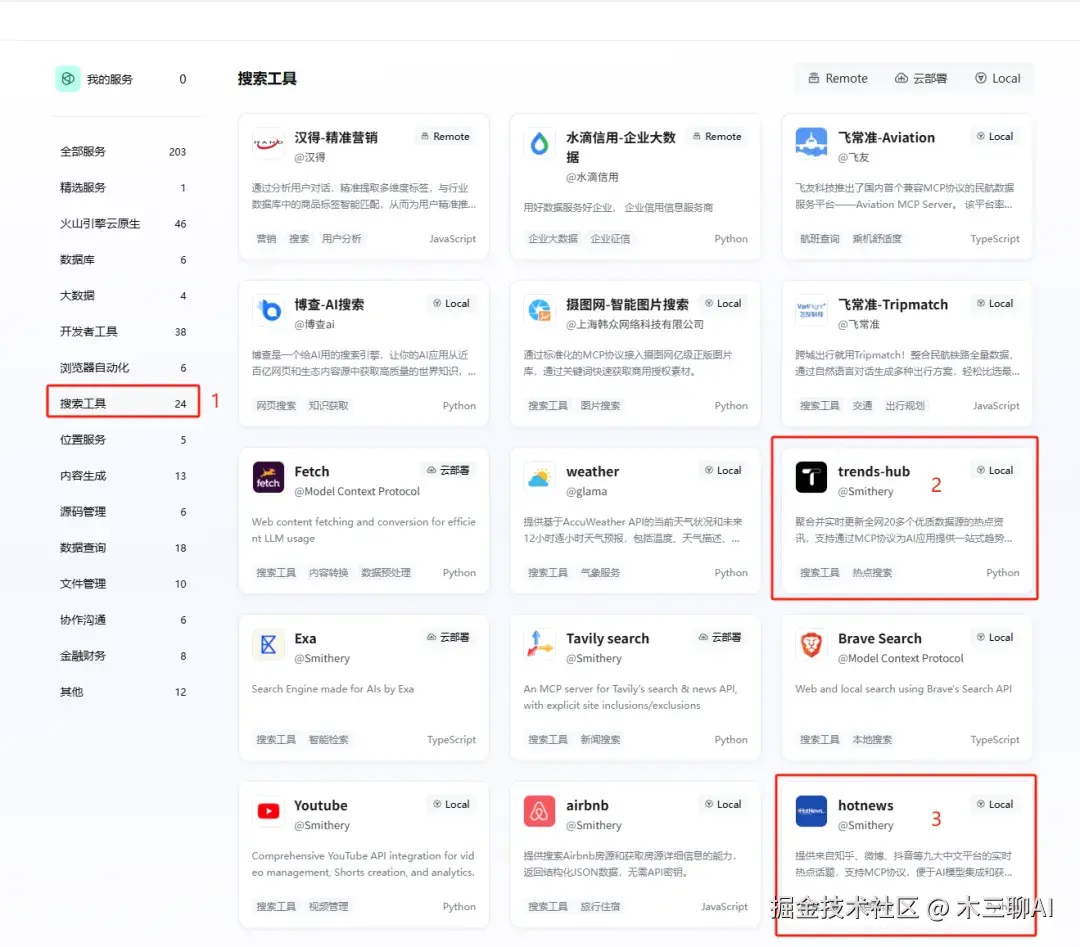Screen dimensions: 1080x947
Task: Open the 金融财务 category
Action: click(123, 656)
